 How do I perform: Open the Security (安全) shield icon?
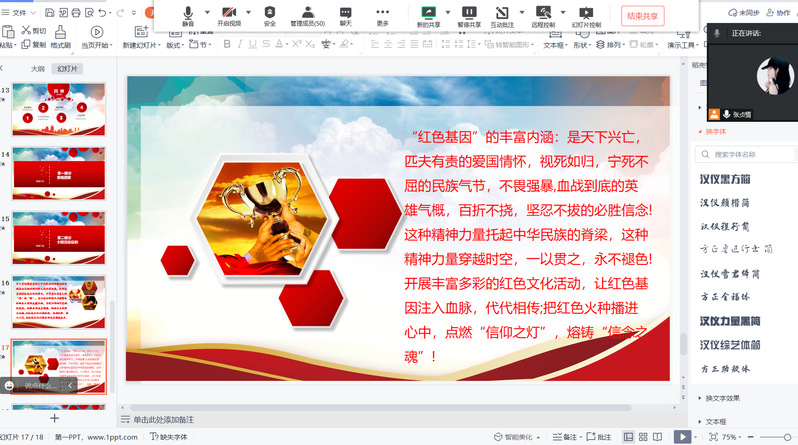pyautogui.click(x=270, y=16)
